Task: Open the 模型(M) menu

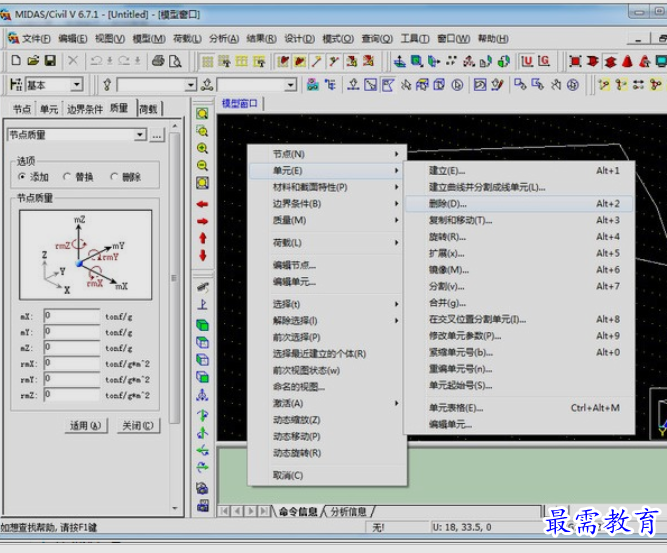Action: click(149, 39)
